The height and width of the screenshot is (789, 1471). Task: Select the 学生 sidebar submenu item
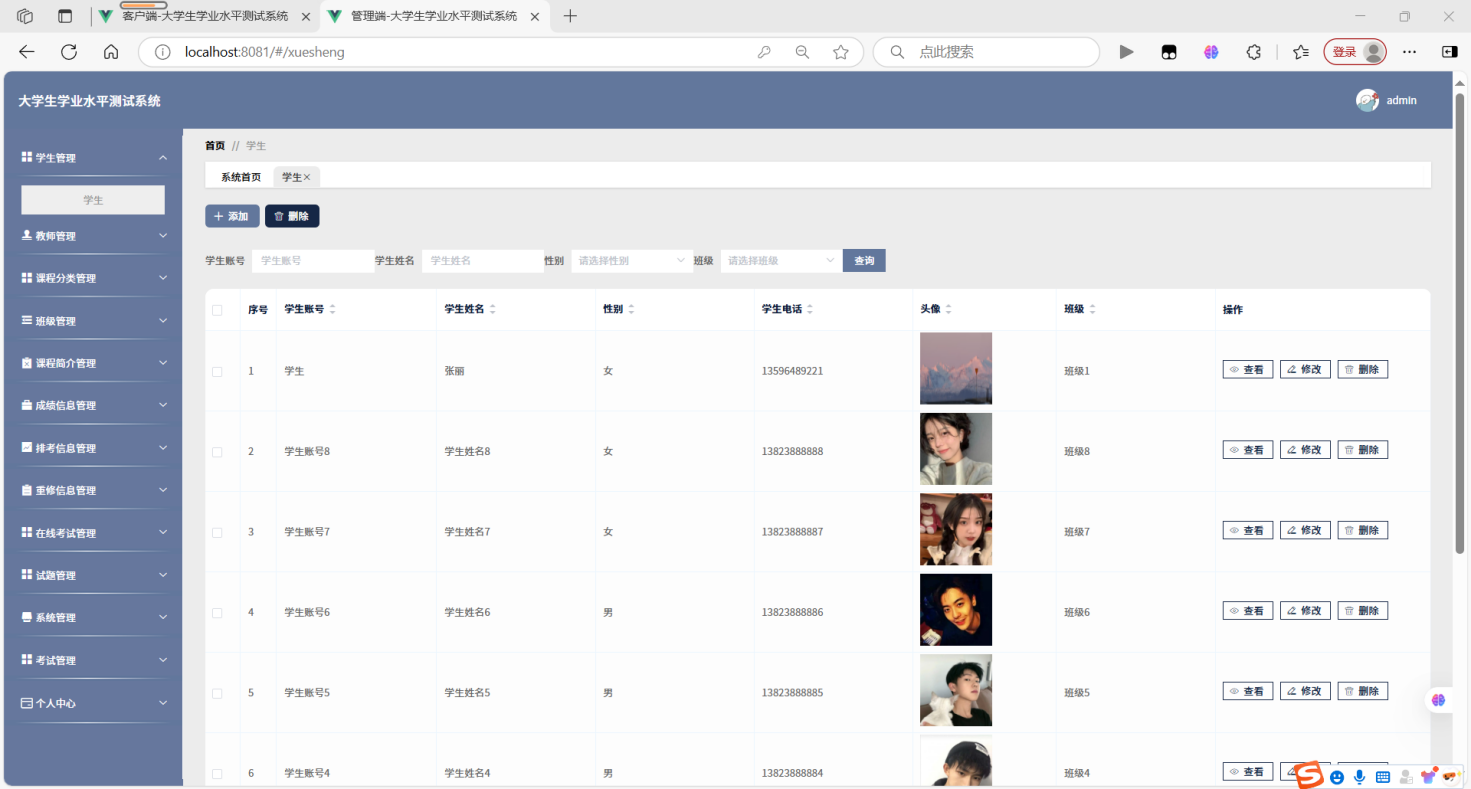(93, 200)
